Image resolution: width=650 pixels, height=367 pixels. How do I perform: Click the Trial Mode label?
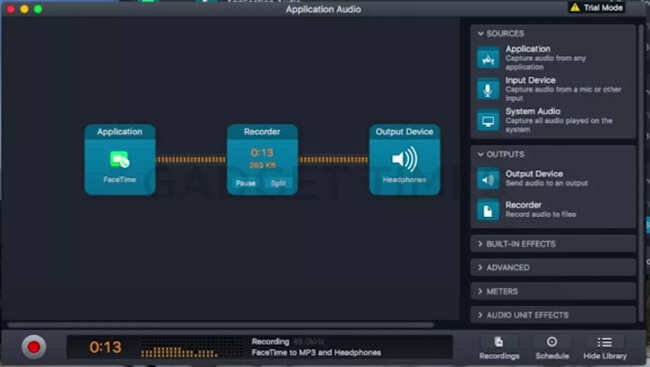(603, 7)
